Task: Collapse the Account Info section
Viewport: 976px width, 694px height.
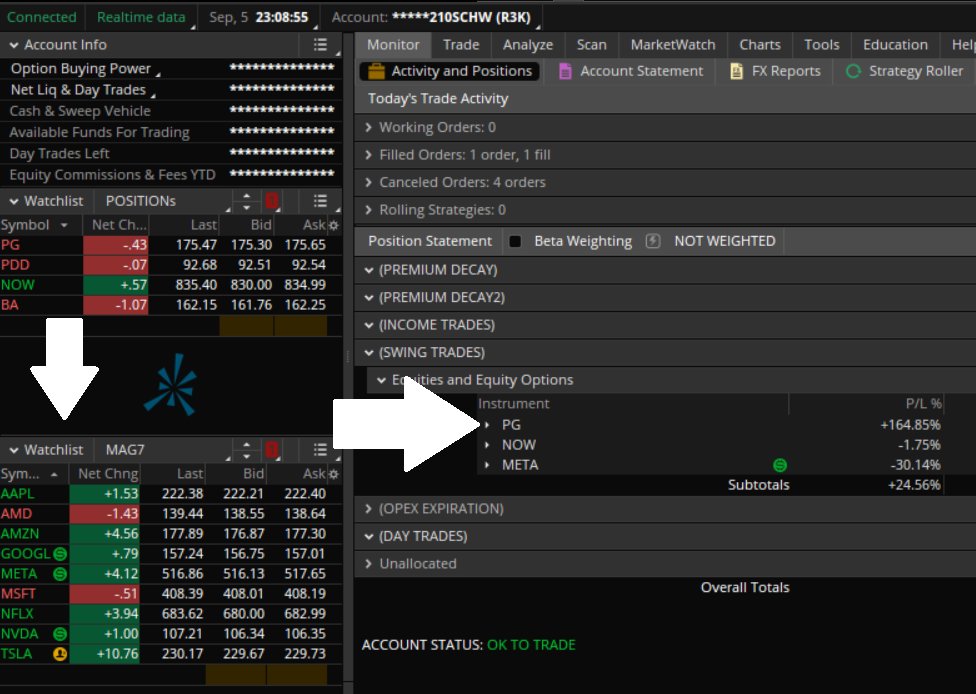Action: click(14, 45)
